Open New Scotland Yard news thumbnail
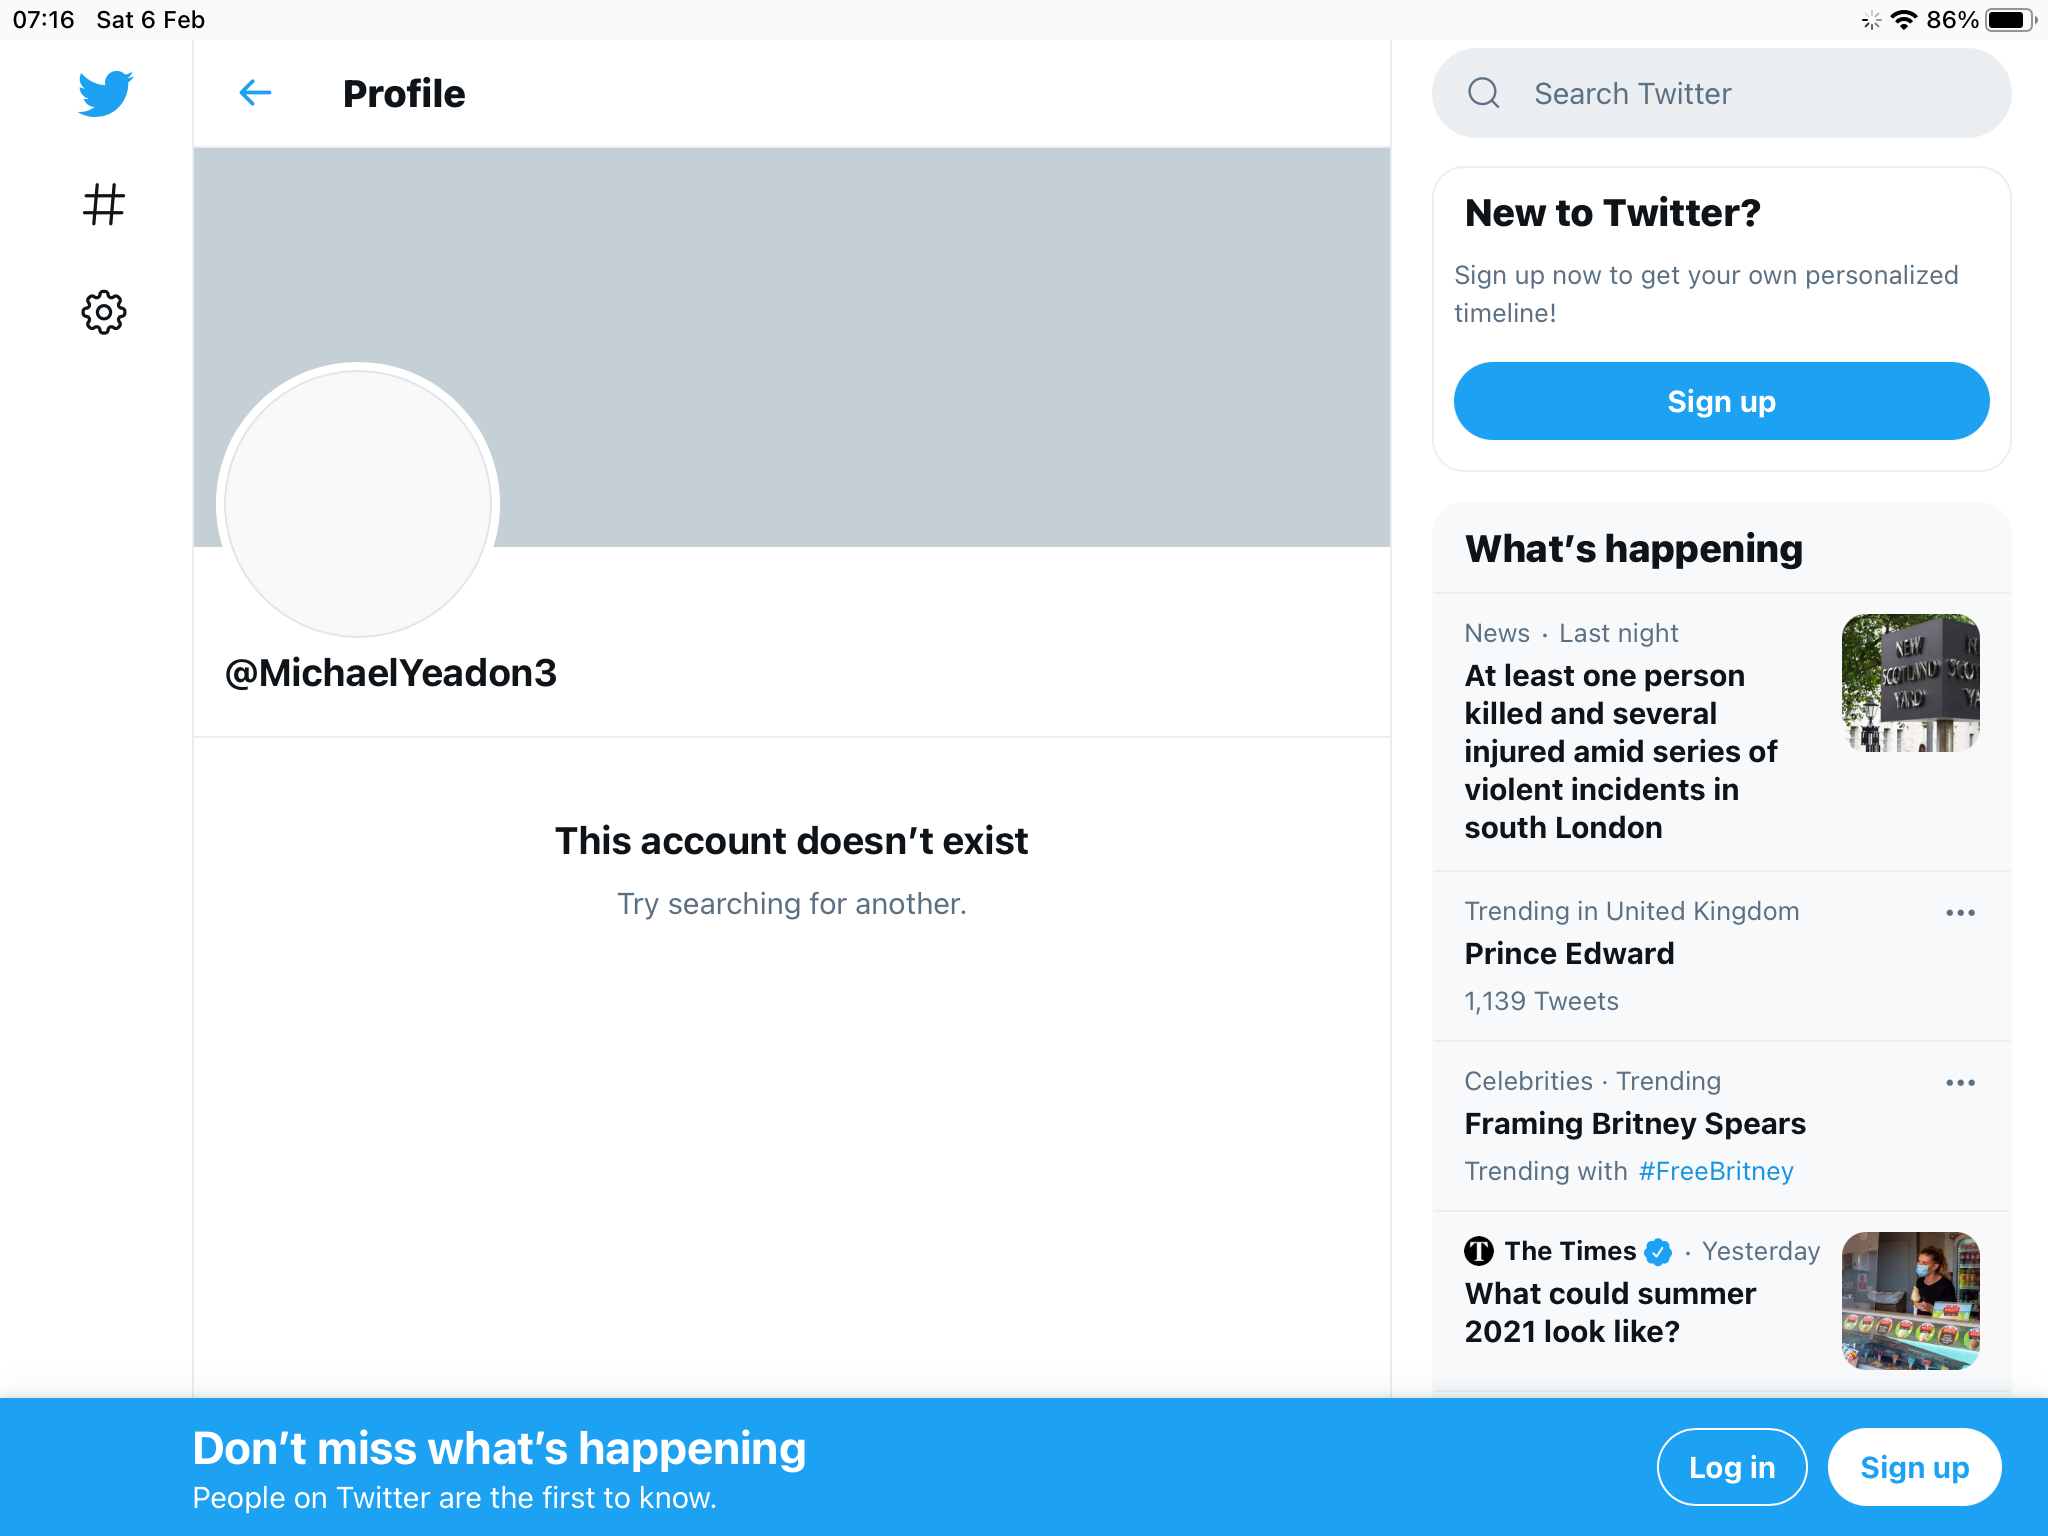 [x=1910, y=683]
